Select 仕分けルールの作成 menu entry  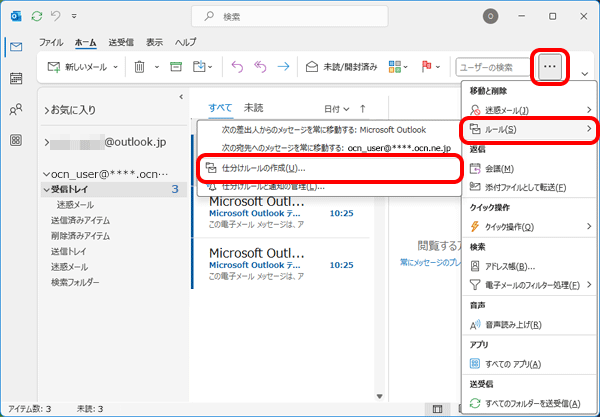pos(262,167)
